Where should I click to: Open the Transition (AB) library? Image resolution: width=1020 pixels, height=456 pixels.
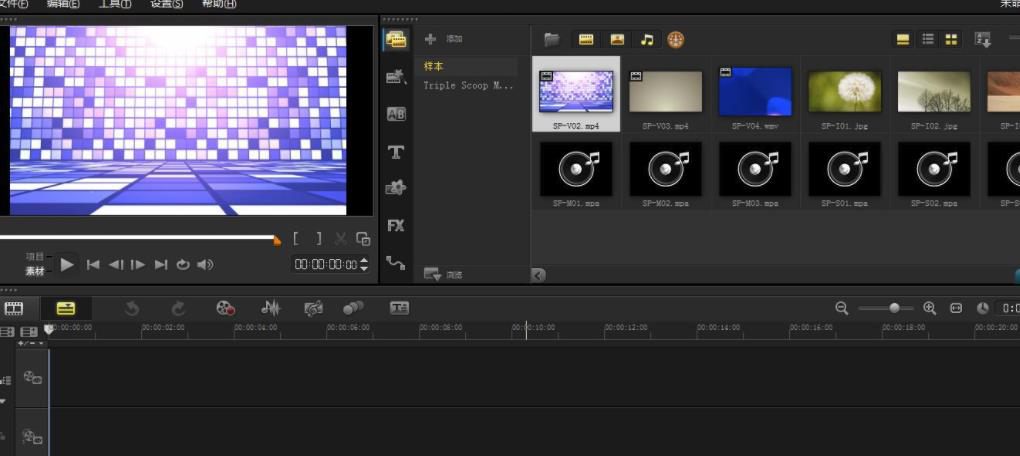point(396,114)
